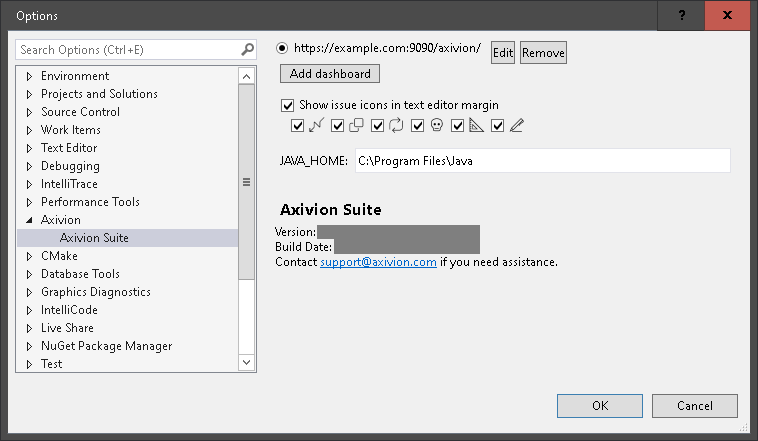Image resolution: width=758 pixels, height=441 pixels.
Task: Expand the Performance Tools node
Action: tap(29, 202)
